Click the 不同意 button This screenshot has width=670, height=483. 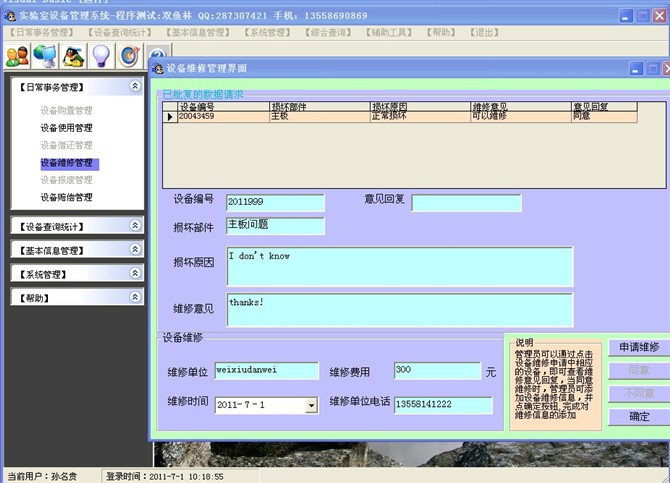click(639, 393)
